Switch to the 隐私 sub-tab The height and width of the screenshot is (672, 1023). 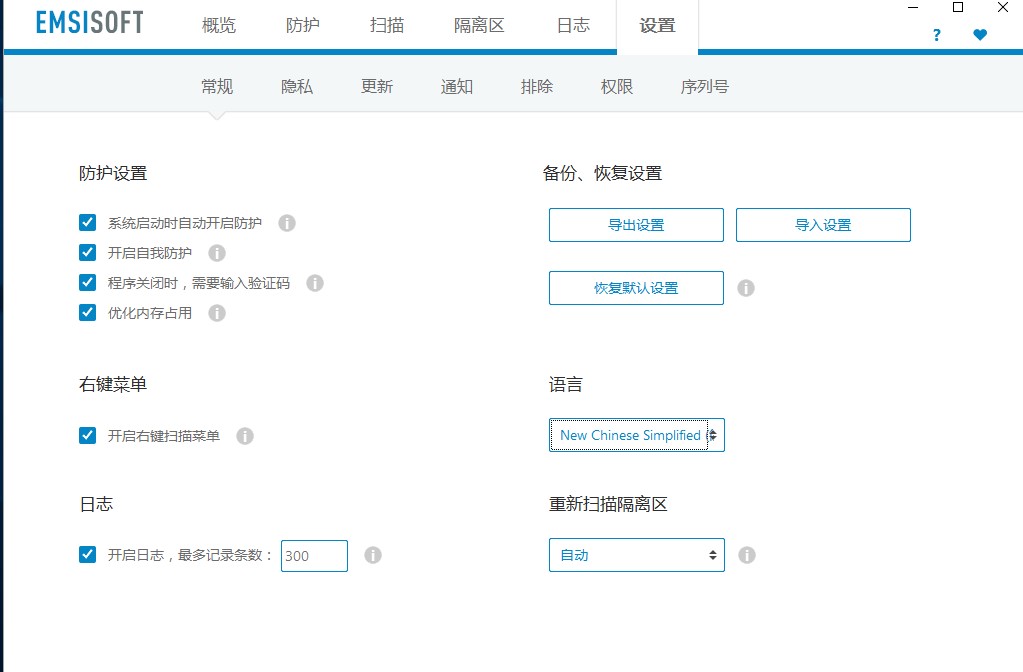297,87
